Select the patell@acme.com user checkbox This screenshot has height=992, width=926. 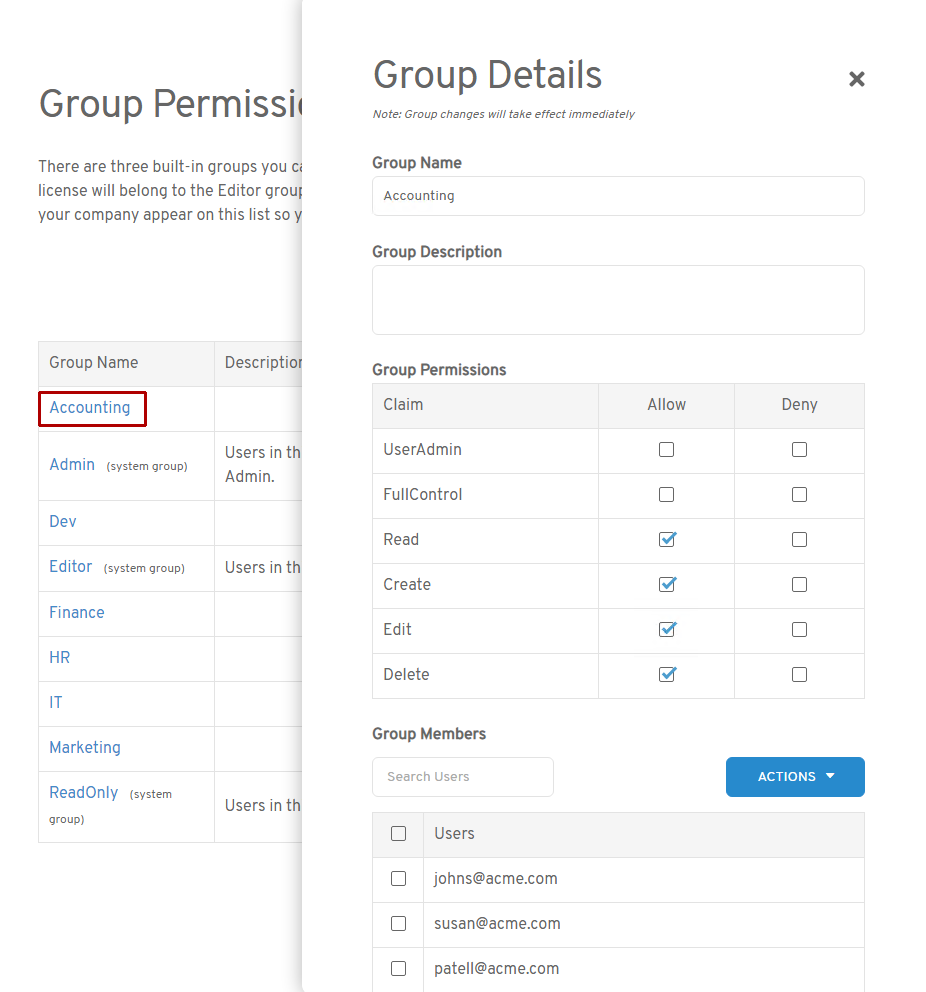pyautogui.click(x=398, y=969)
